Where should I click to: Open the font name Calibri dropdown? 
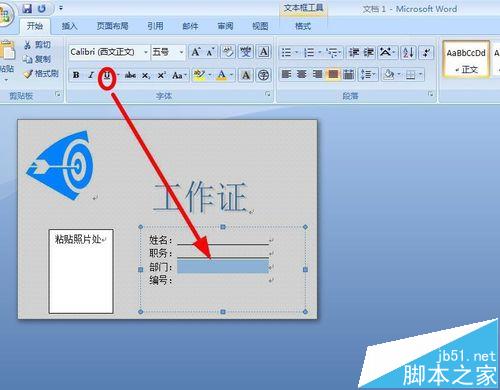(x=146, y=52)
